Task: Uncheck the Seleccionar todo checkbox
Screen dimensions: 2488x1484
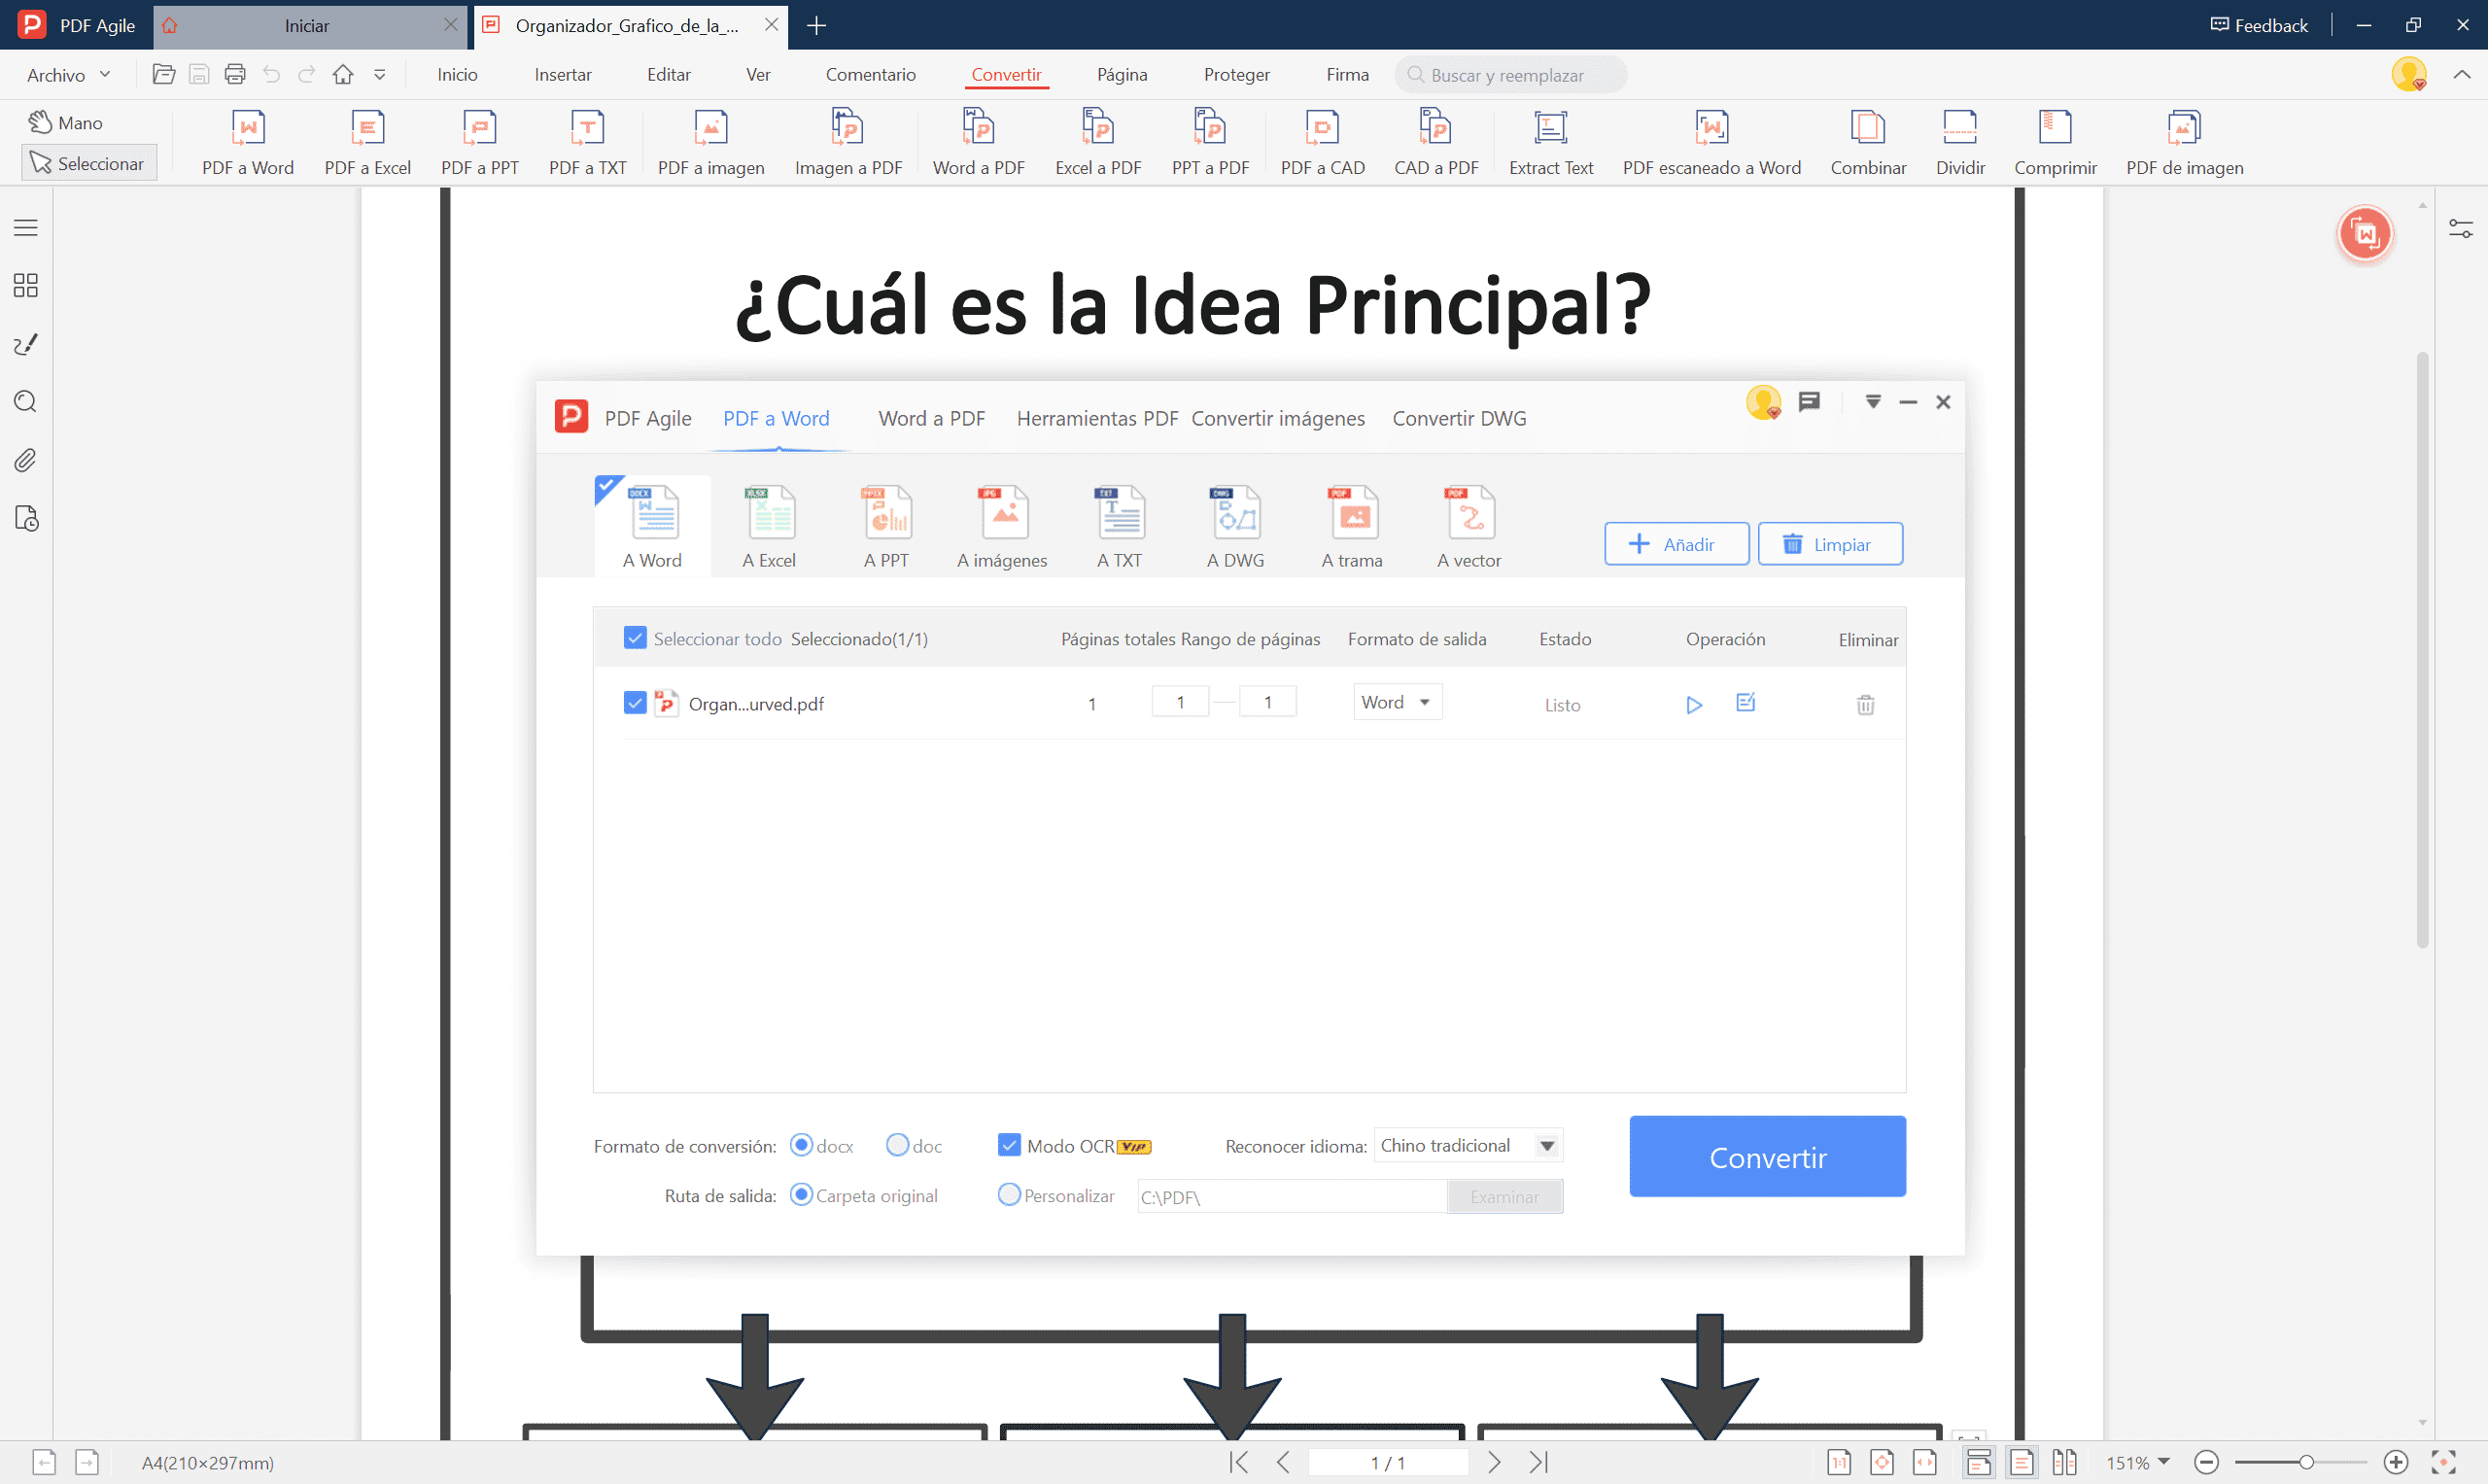Action: coord(635,637)
